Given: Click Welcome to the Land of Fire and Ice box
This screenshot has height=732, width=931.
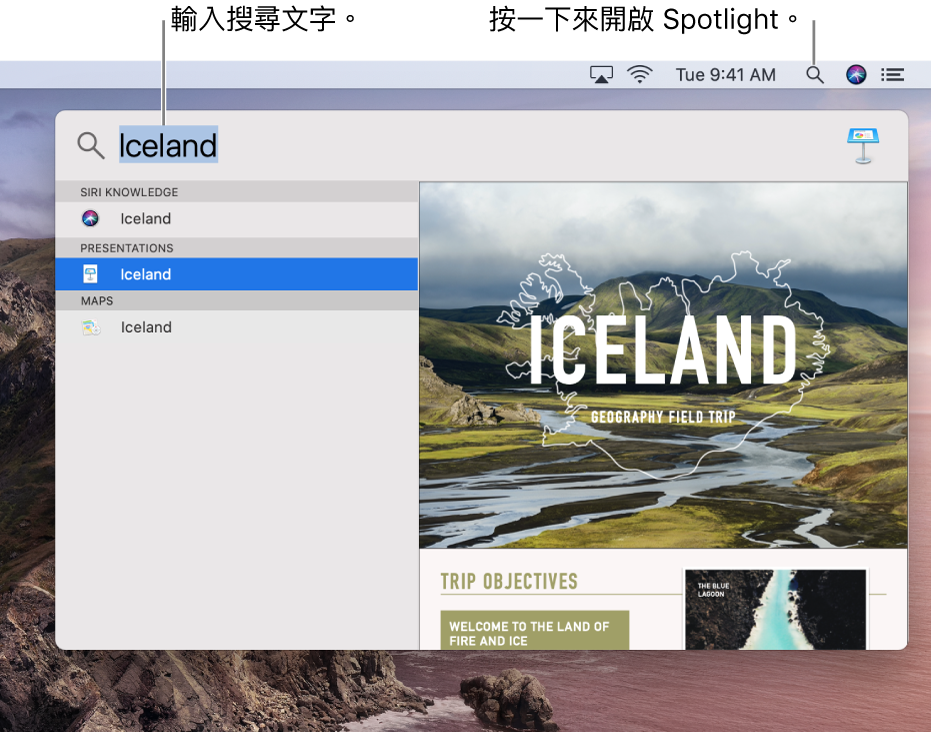Looking at the screenshot, I should click(534, 630).
